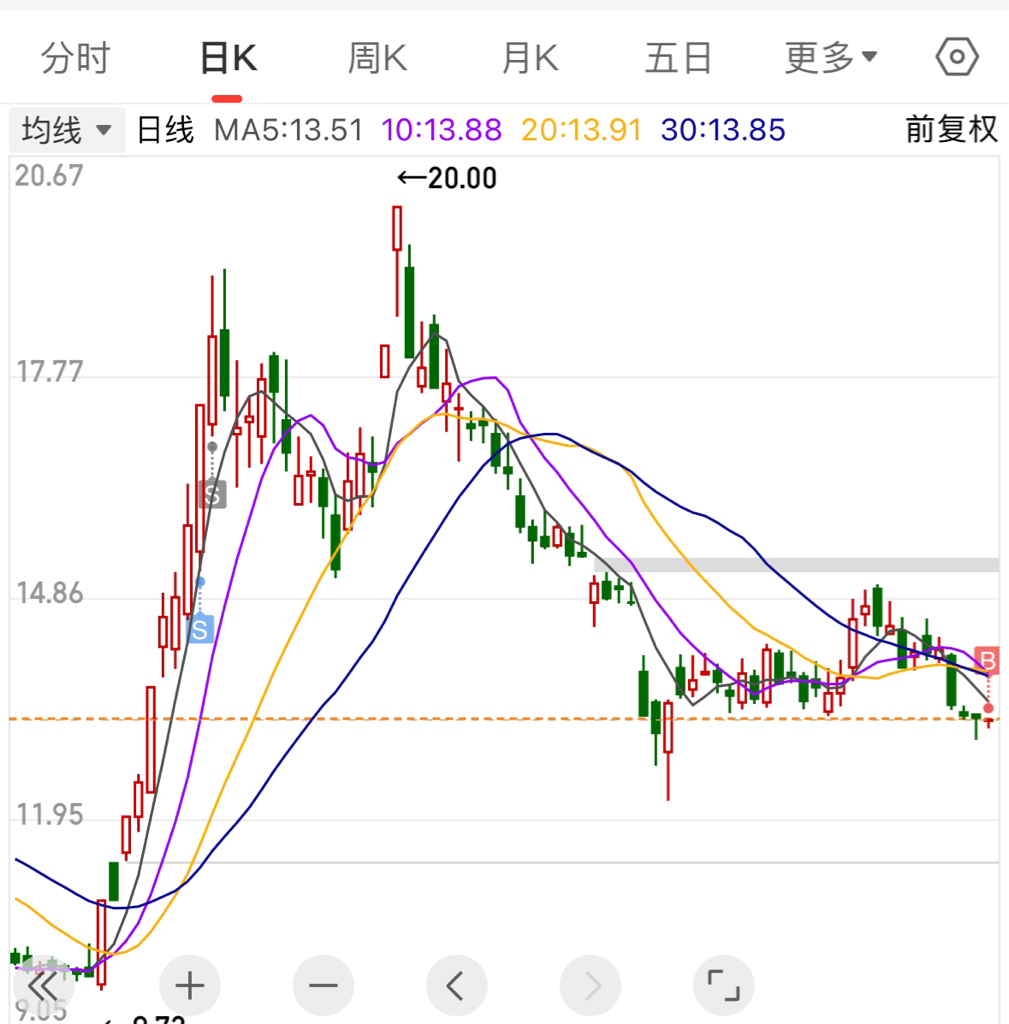Click the 11.95 axis label

click(49, 815)
